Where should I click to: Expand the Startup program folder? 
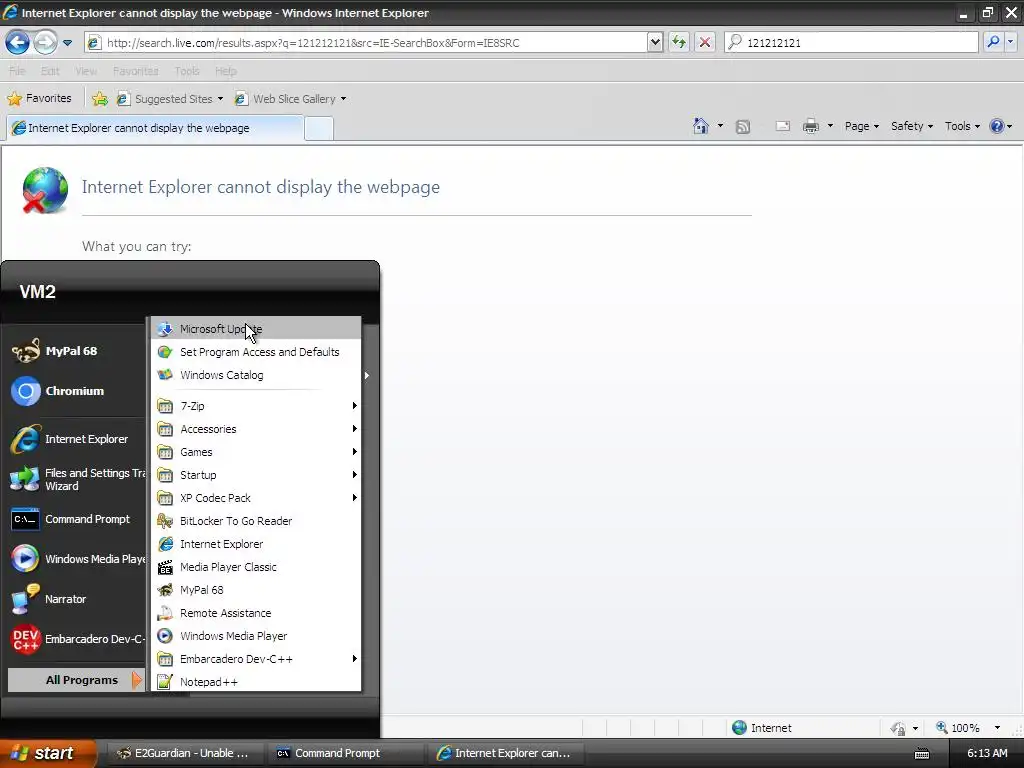coord(256,475)
